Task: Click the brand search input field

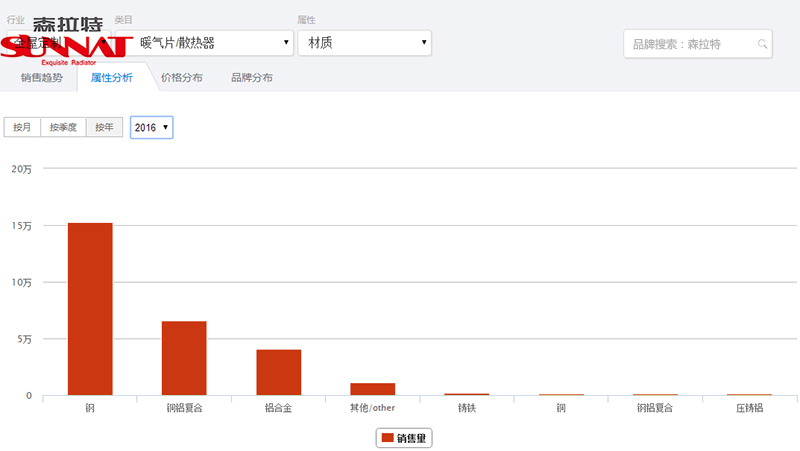Action: click(697, 44)
